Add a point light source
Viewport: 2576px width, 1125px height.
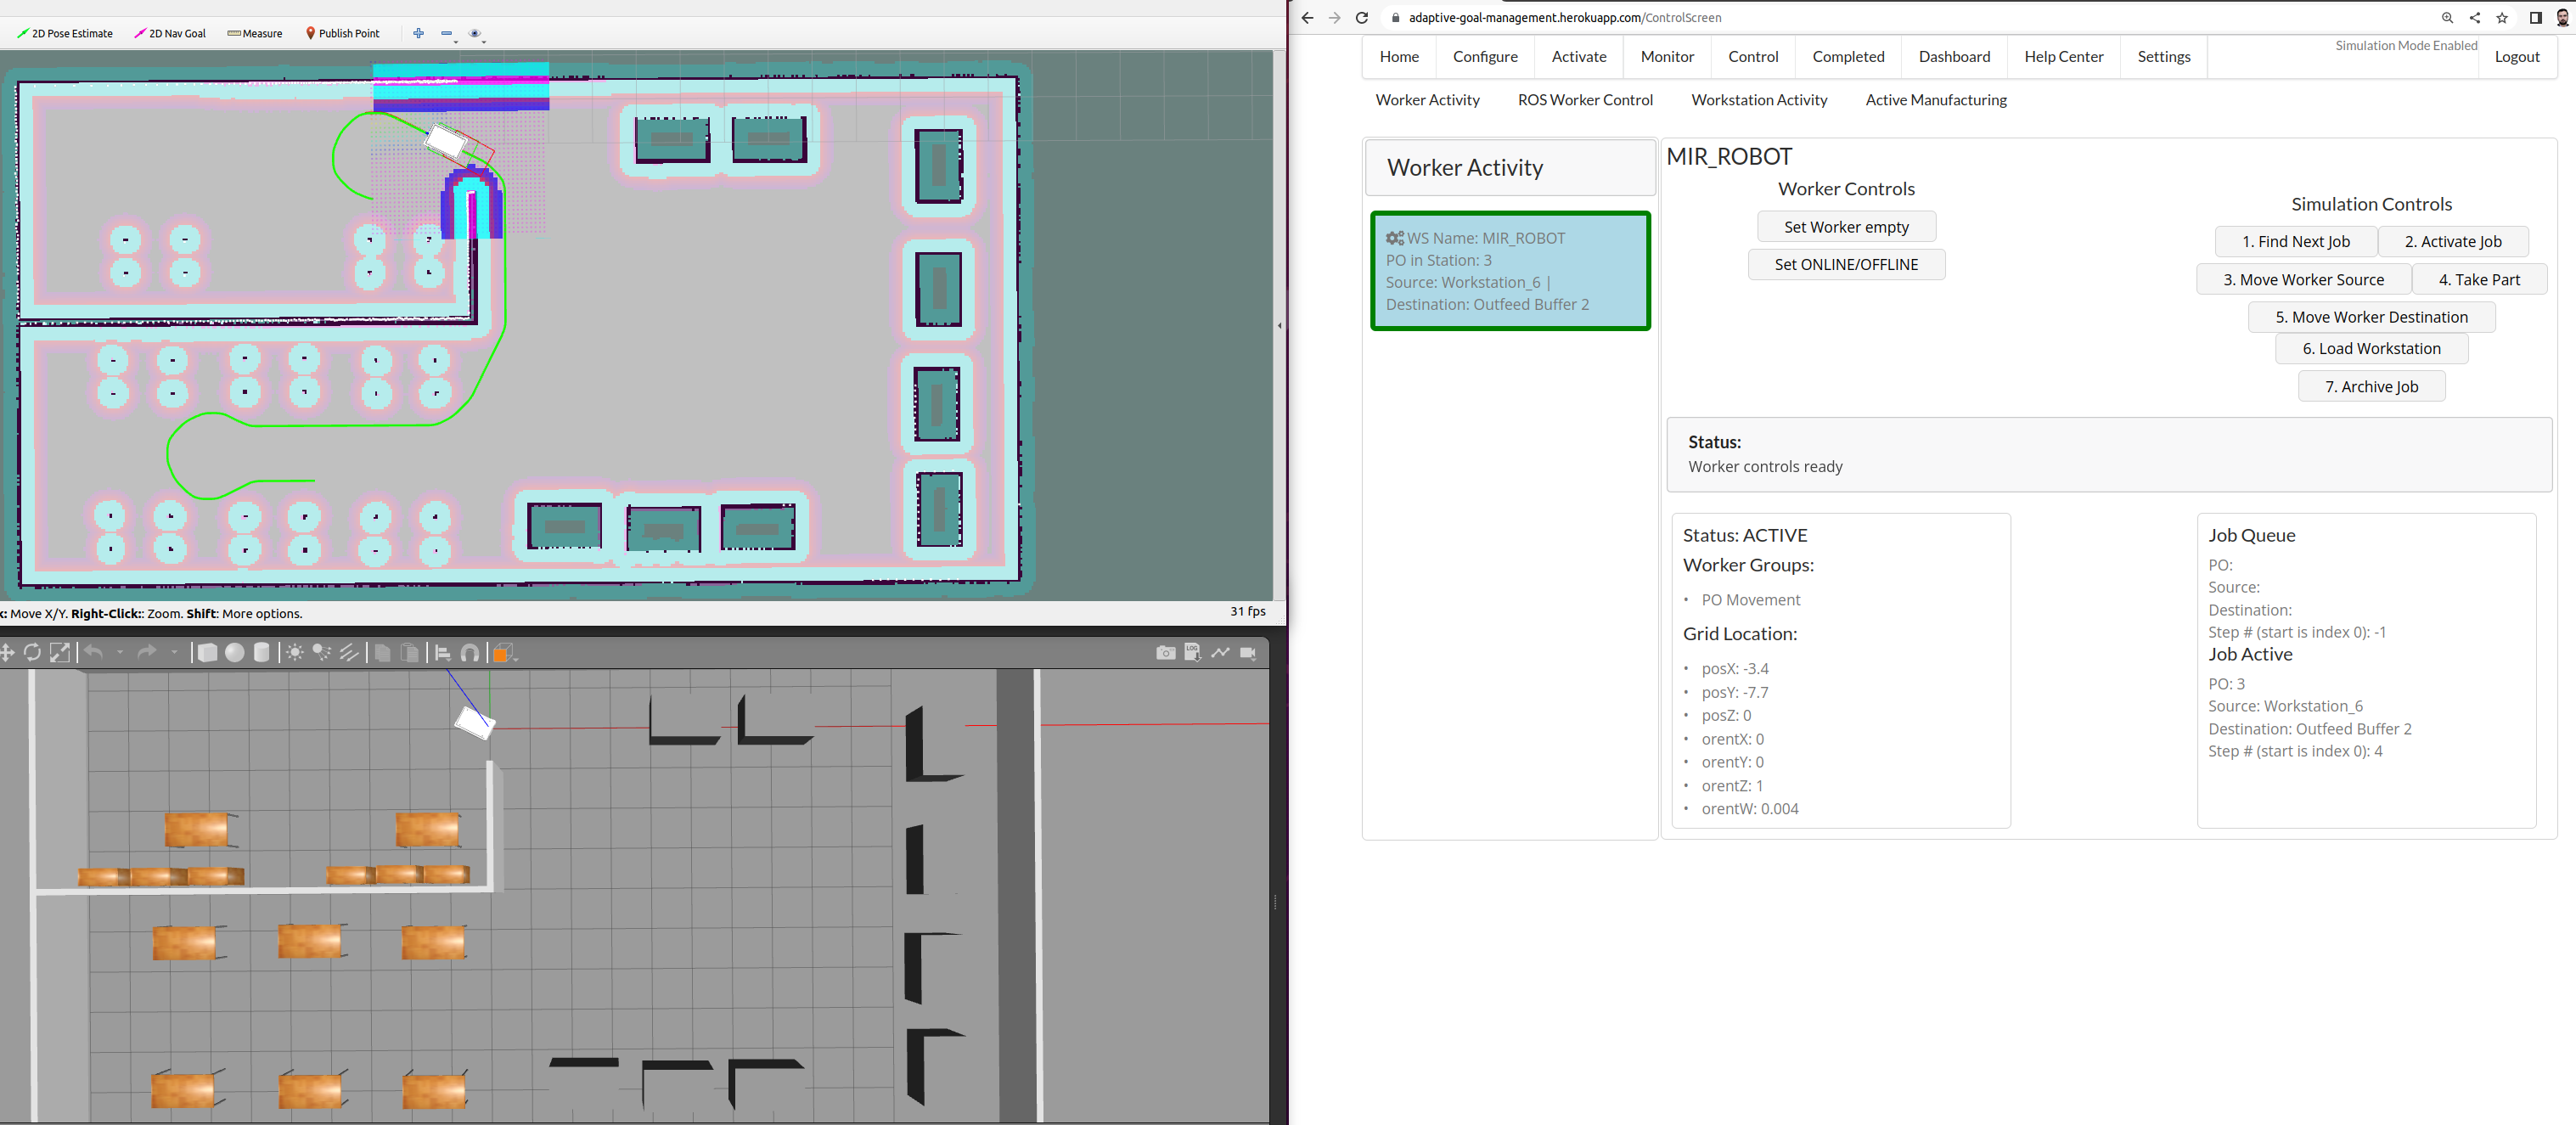point(295,653)
